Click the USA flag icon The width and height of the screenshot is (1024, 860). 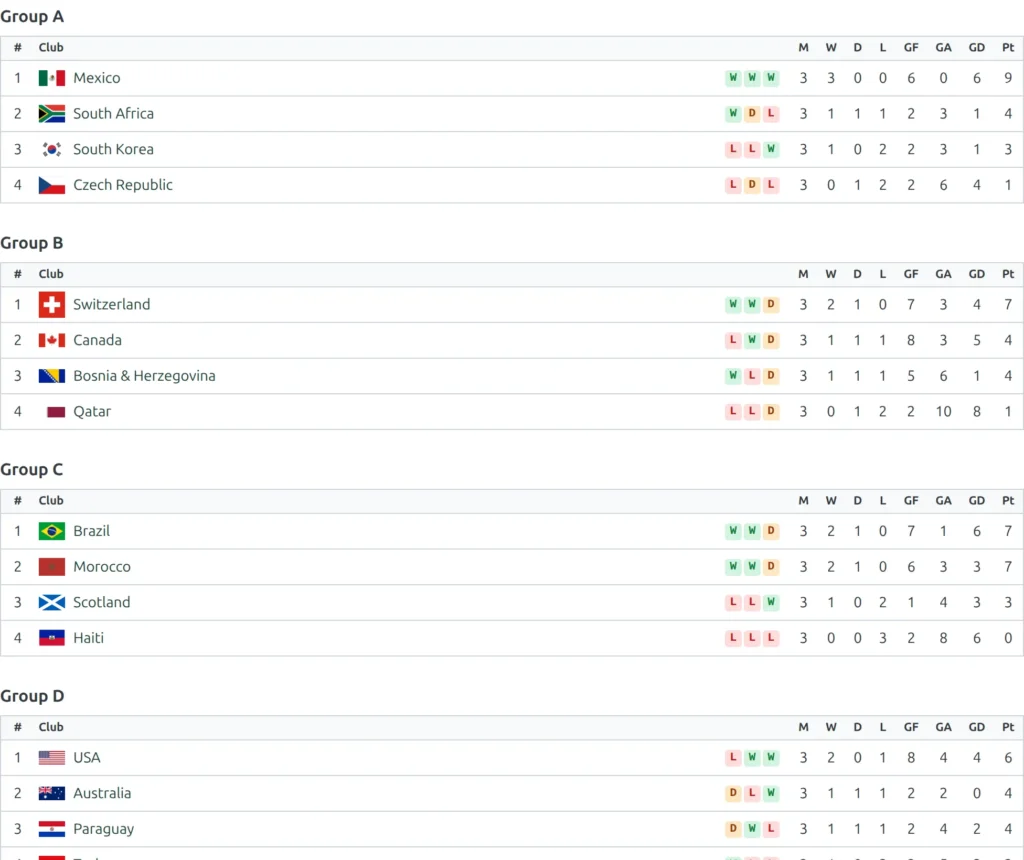(x=52, y=758)
